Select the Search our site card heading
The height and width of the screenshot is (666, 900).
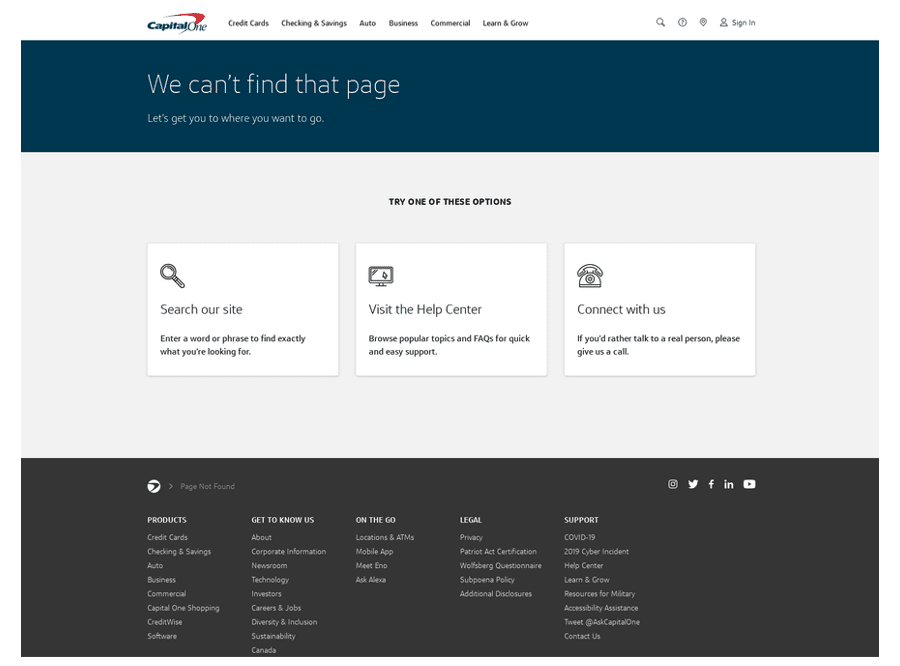201,309
